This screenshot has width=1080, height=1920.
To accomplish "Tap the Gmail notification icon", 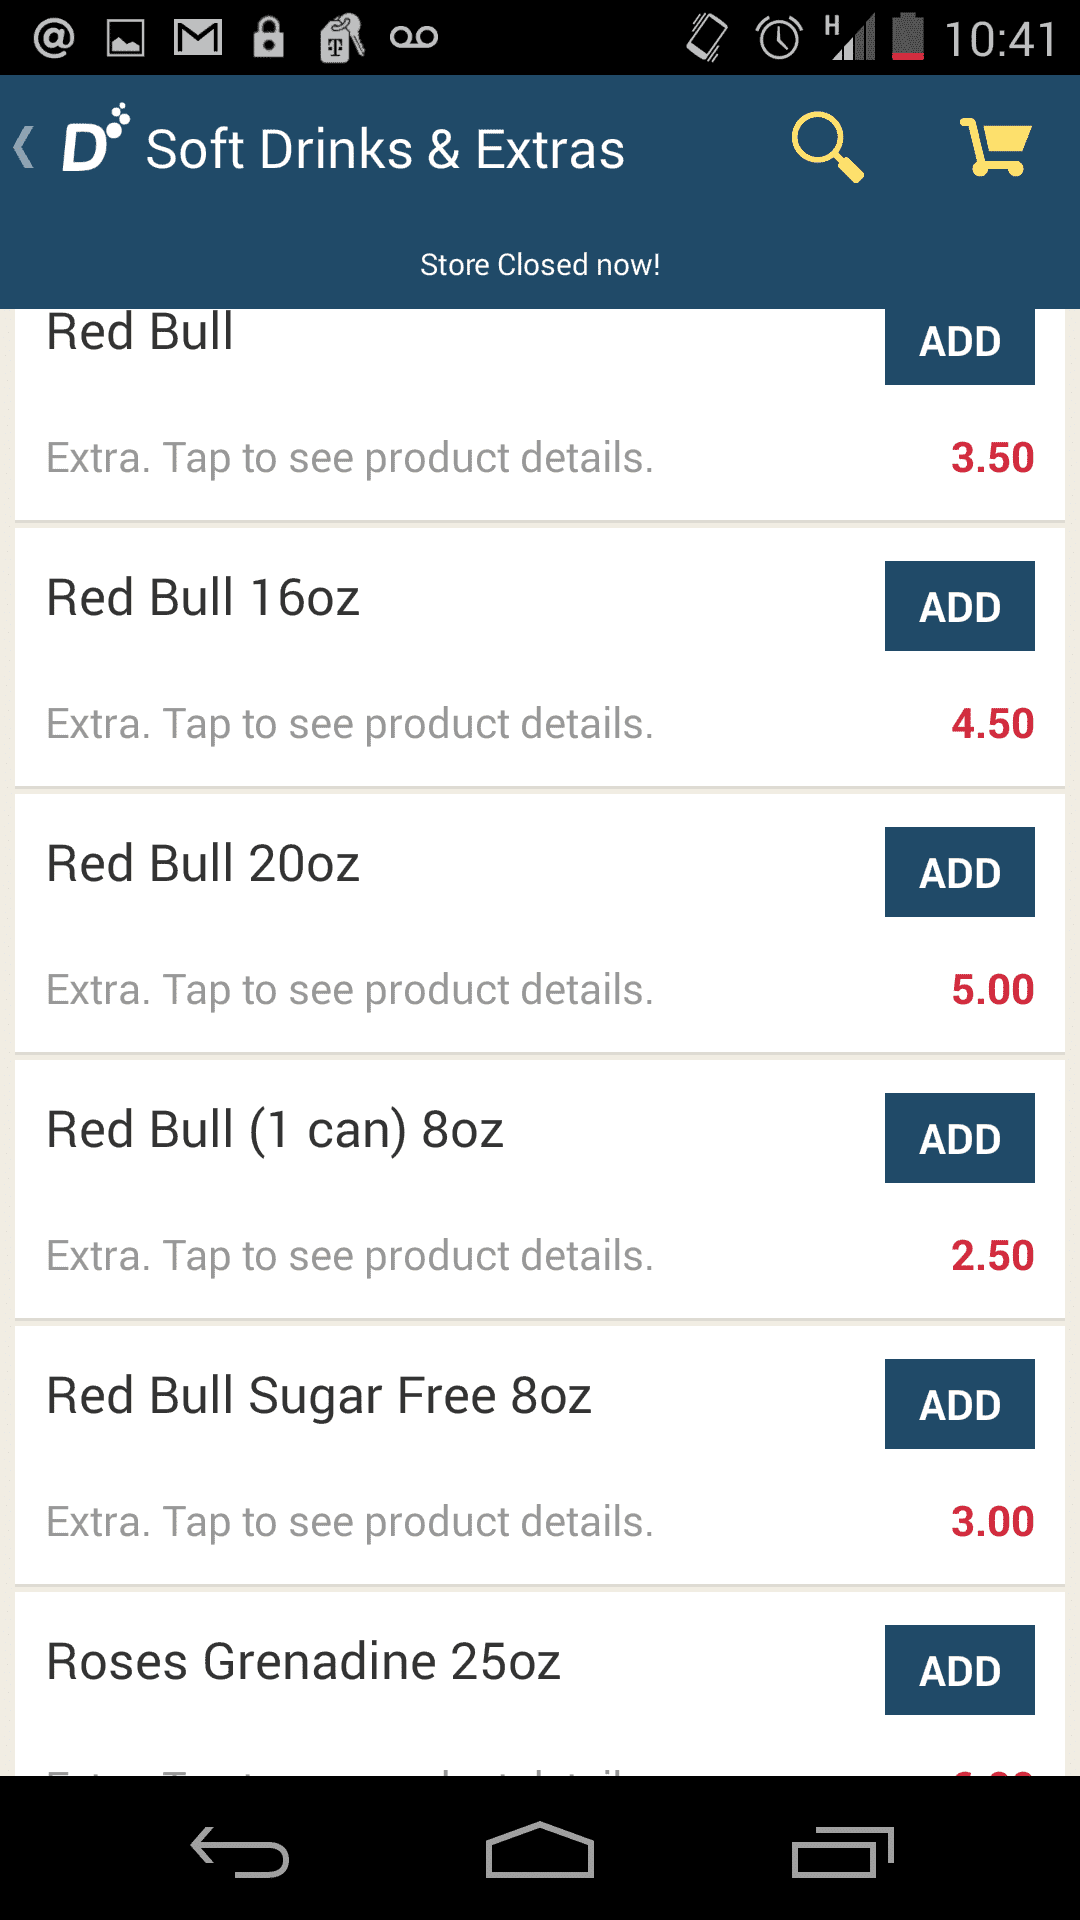I will coord(197,38).
